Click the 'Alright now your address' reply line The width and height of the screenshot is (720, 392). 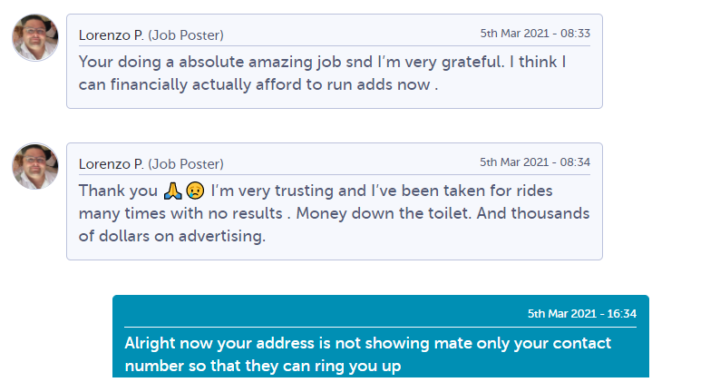pos(368,343)
